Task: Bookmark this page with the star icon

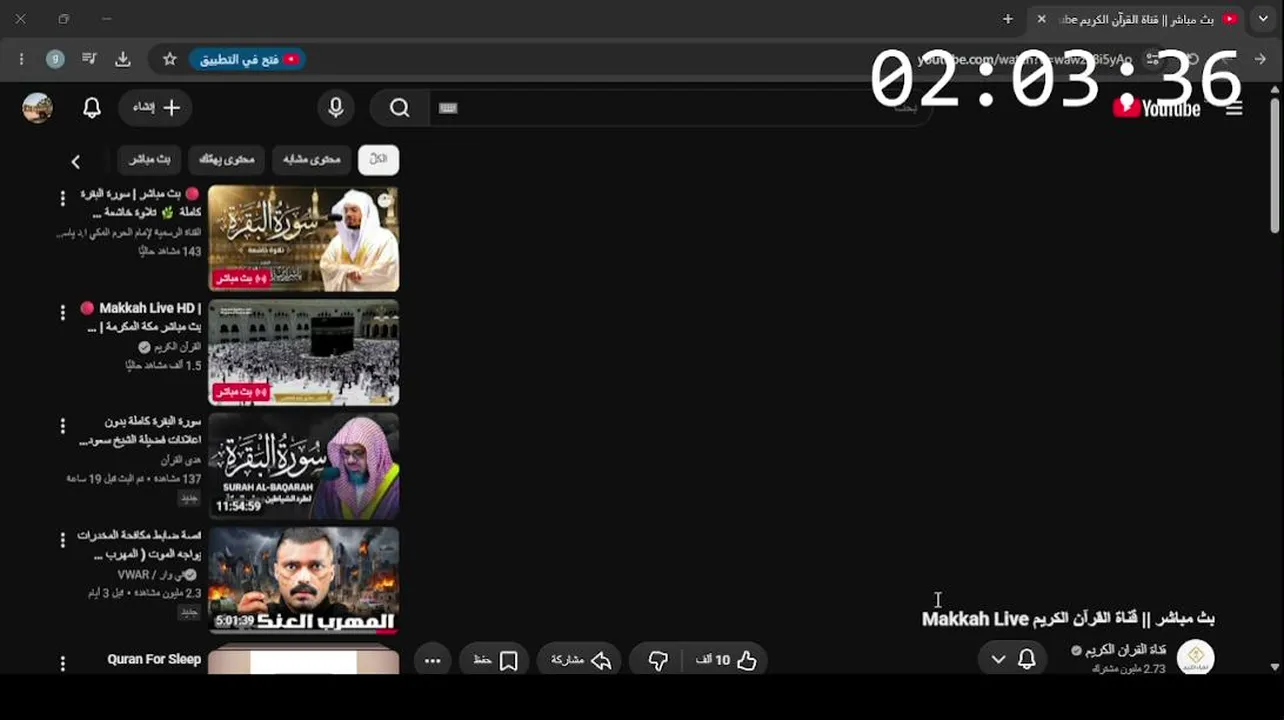Action: pos(170,59)
